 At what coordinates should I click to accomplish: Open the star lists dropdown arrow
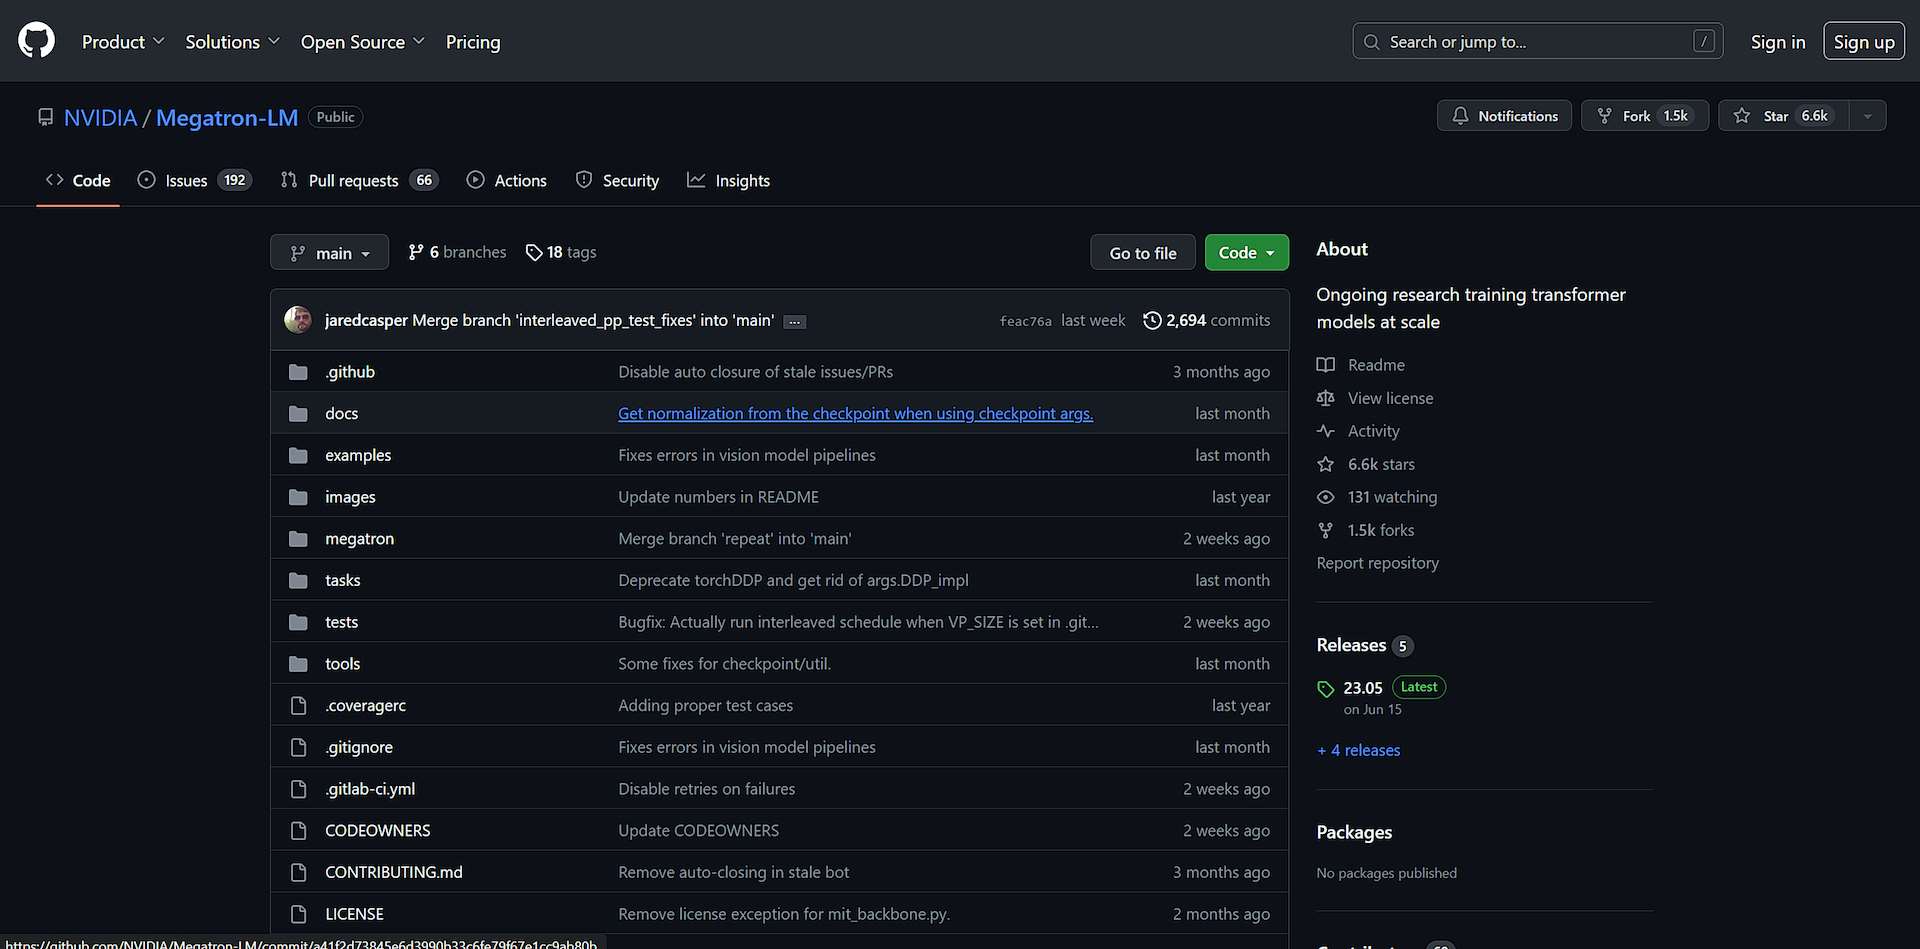tap(1867, 116)
